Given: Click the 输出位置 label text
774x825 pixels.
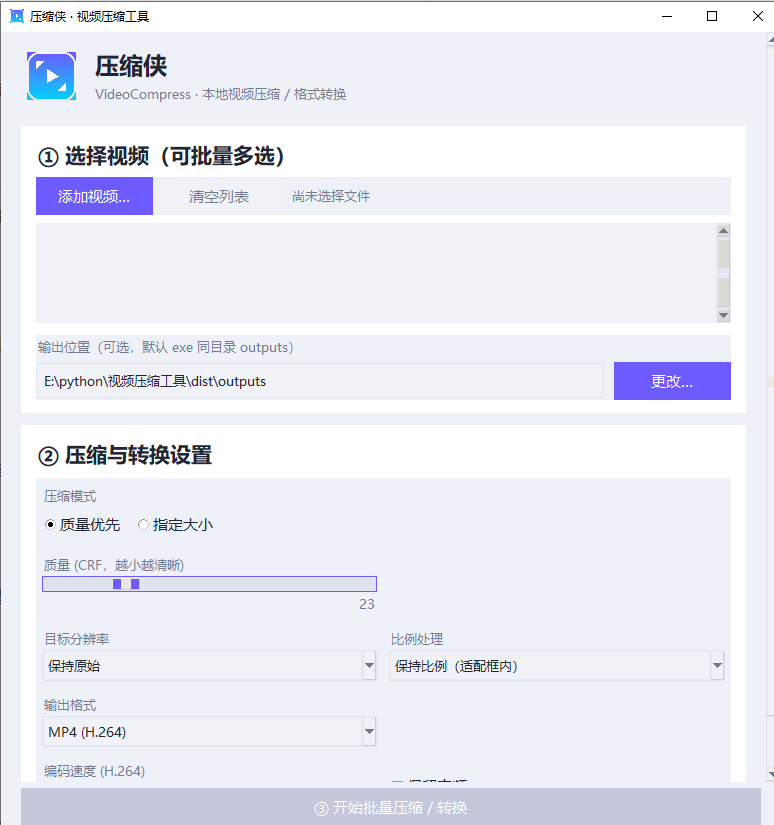Looking at the screenshot, I should [166, 347].
